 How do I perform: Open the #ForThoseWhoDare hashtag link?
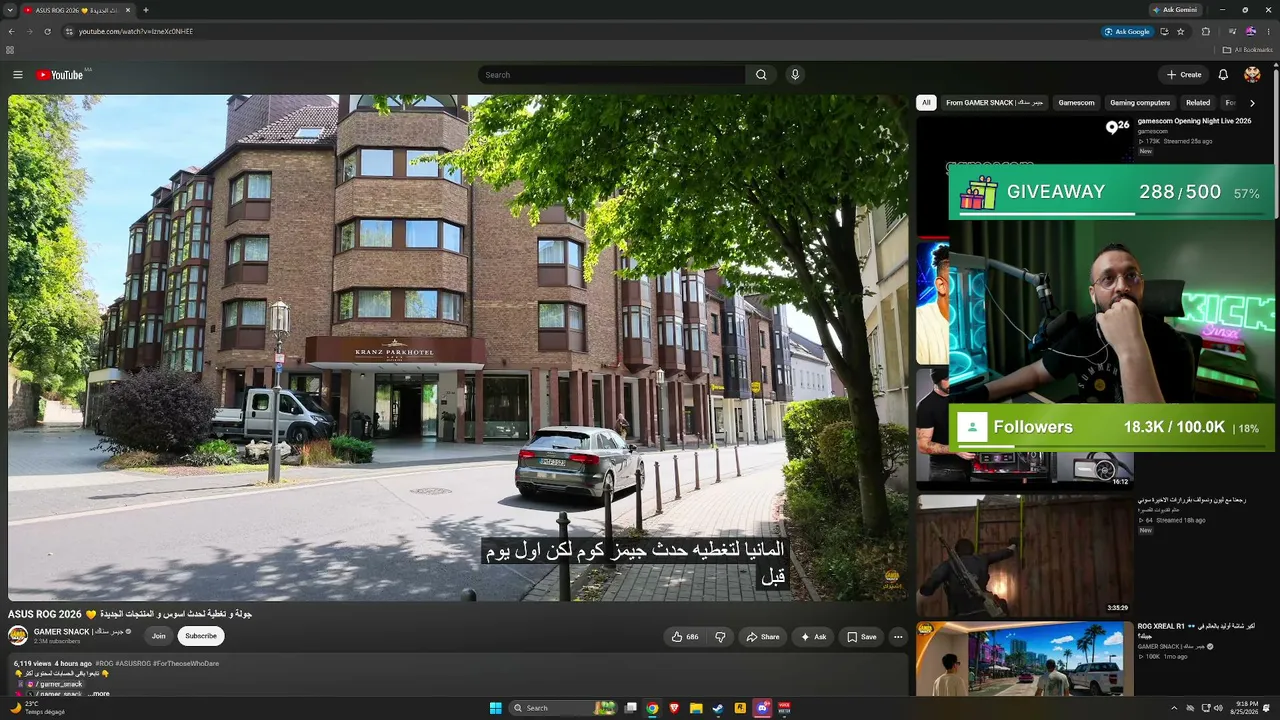186,663
